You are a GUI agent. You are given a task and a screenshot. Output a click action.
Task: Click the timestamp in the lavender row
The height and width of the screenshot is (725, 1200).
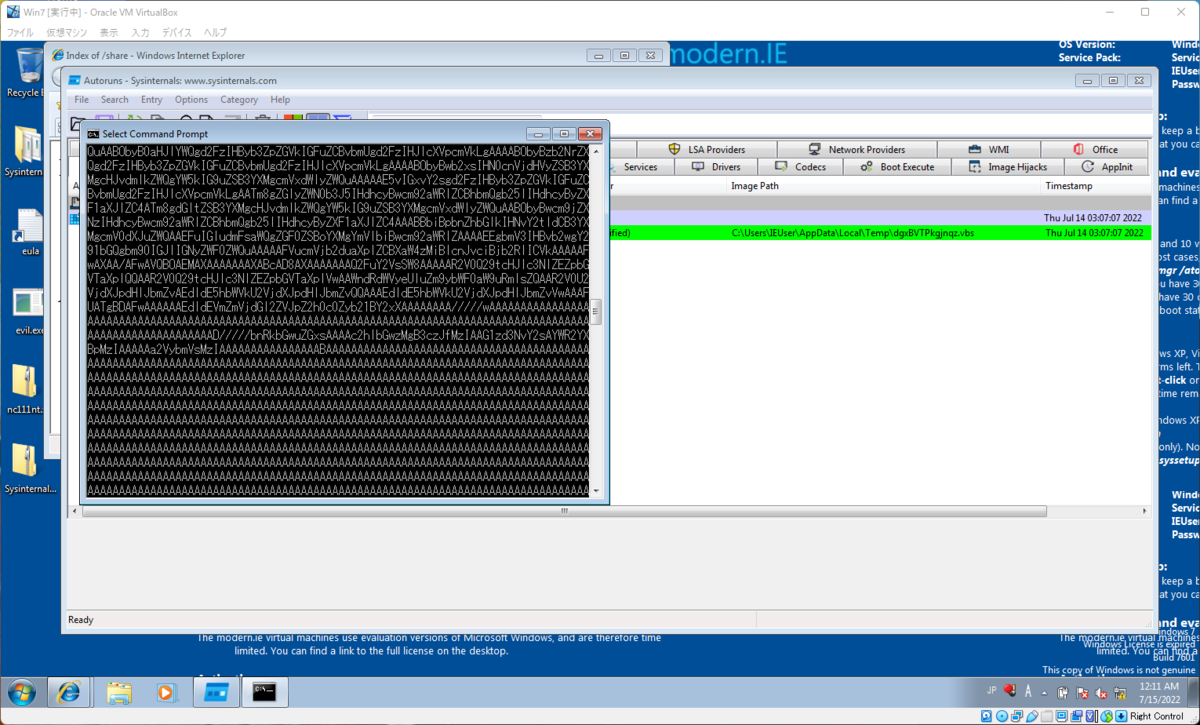click(x=1093, y=217)
